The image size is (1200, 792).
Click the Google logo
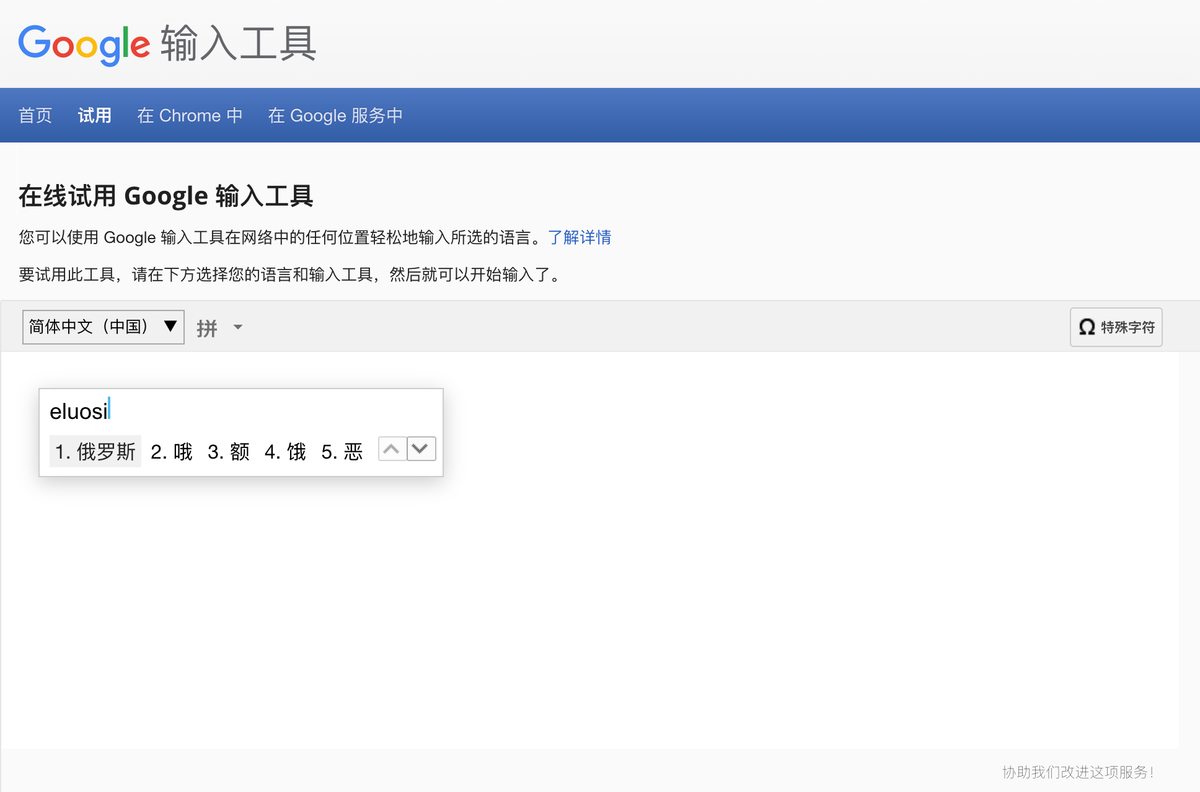pyautogui.click(x=84, y=43)
